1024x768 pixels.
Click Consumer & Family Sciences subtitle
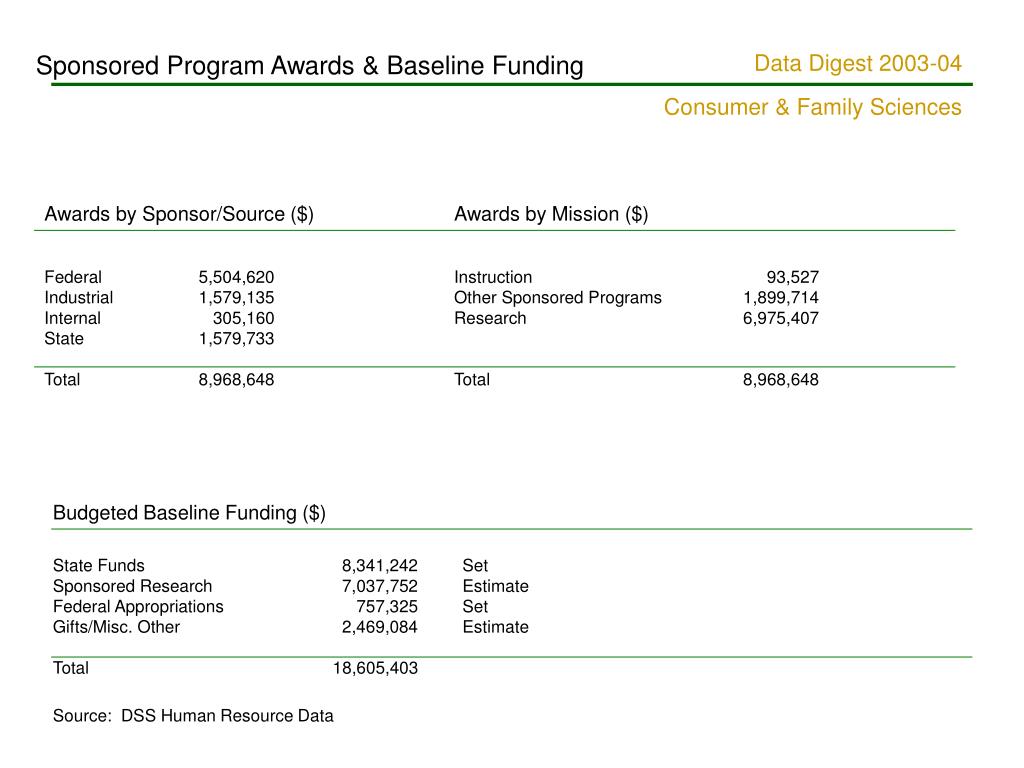(x=812, y=107)
